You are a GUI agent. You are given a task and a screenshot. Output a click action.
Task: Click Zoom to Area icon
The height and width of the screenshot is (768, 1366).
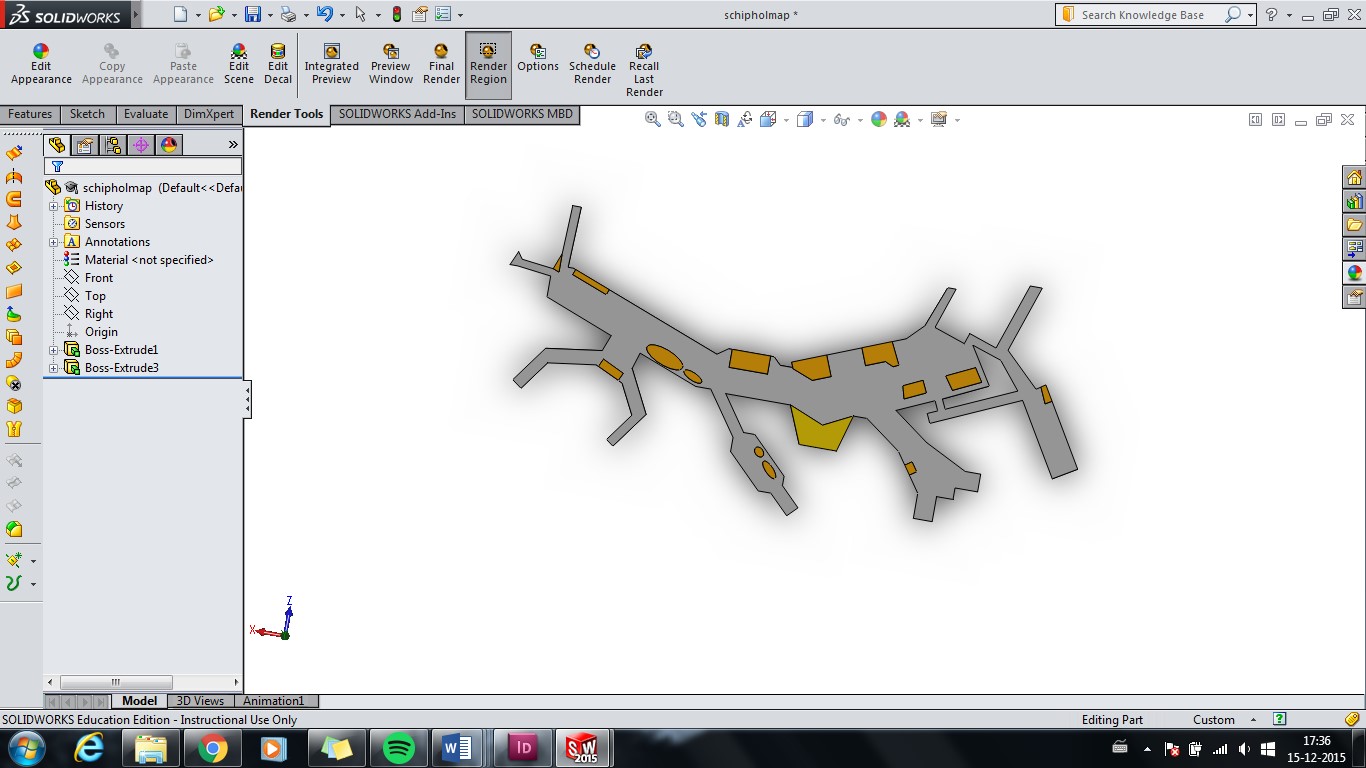pyautogui.click(x=675, y=119)
